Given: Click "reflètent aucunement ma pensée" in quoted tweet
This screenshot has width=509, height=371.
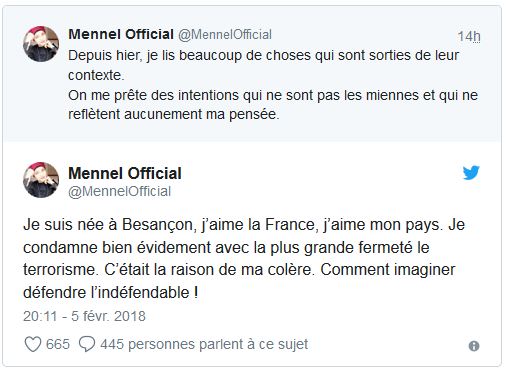Looking at the screenshot, I should click(x=174, y=114).
